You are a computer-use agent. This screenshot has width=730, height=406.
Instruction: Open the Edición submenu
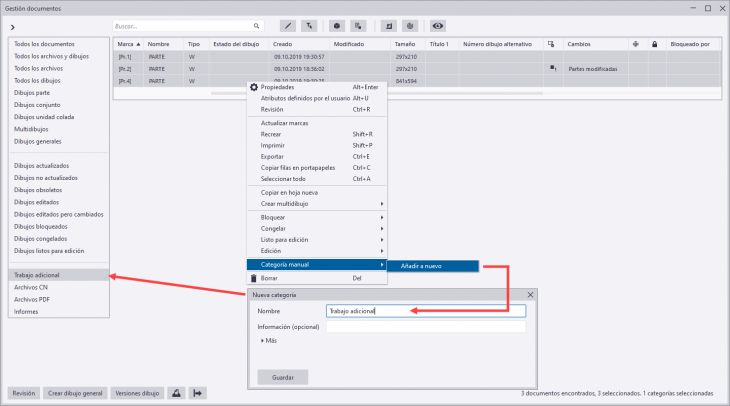(317, 251)
